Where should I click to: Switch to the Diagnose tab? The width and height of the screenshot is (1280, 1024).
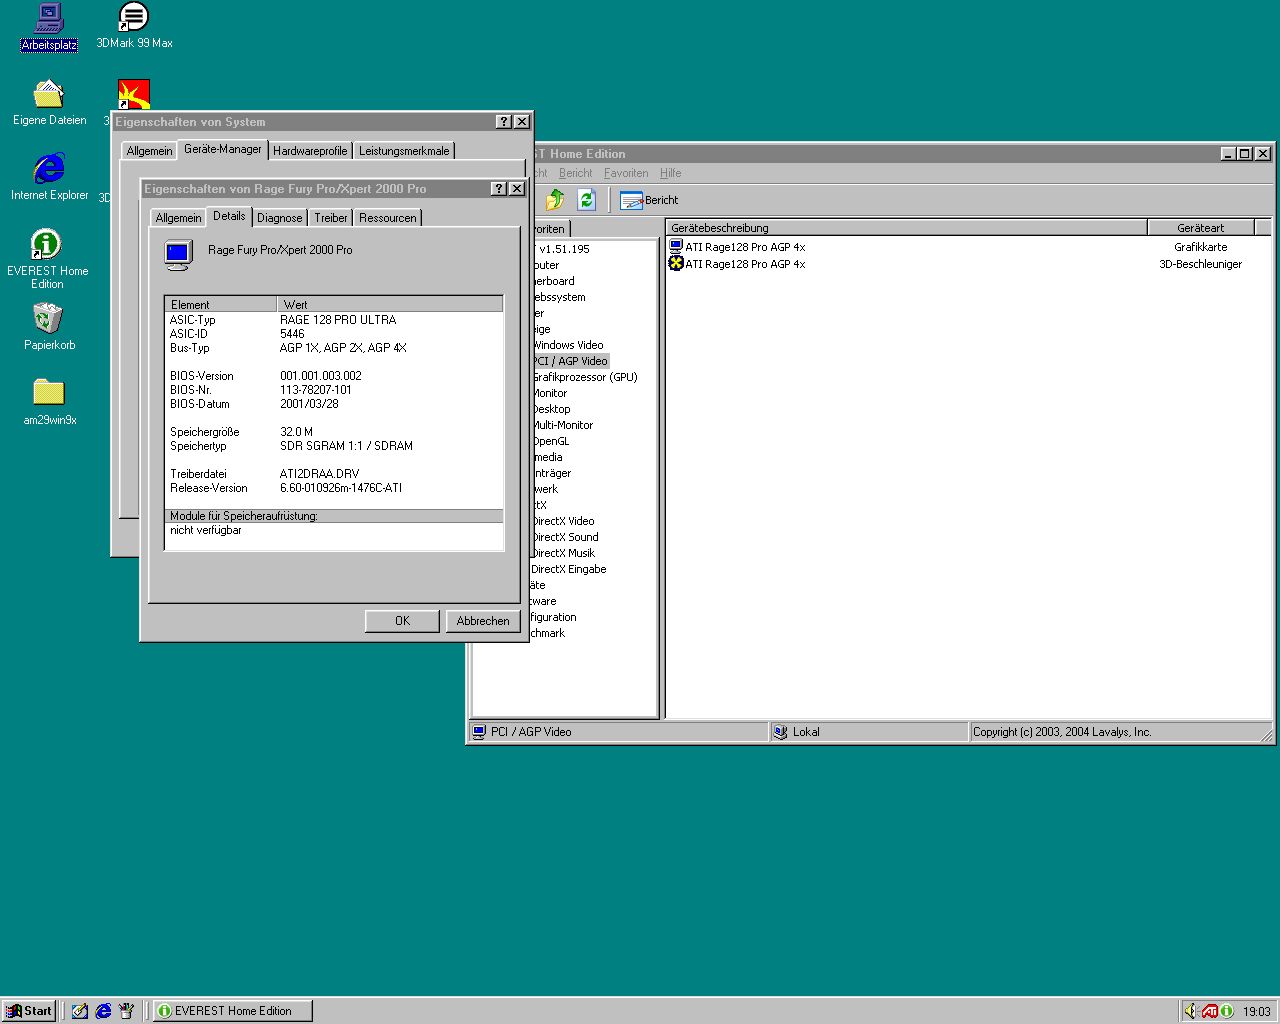[x=279, y=218]
